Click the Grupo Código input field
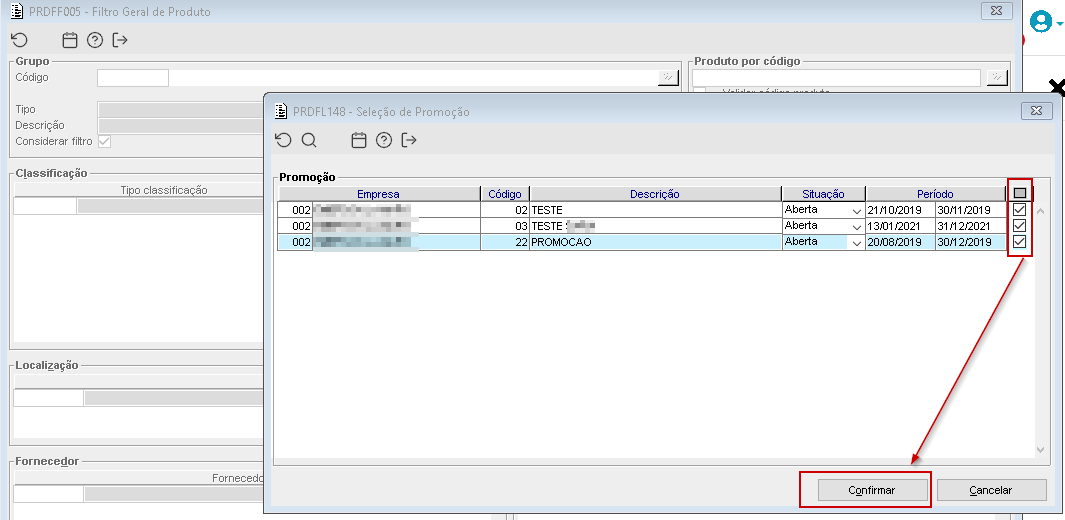Screen dimensions: 1065x520 (x=132, y=77)
